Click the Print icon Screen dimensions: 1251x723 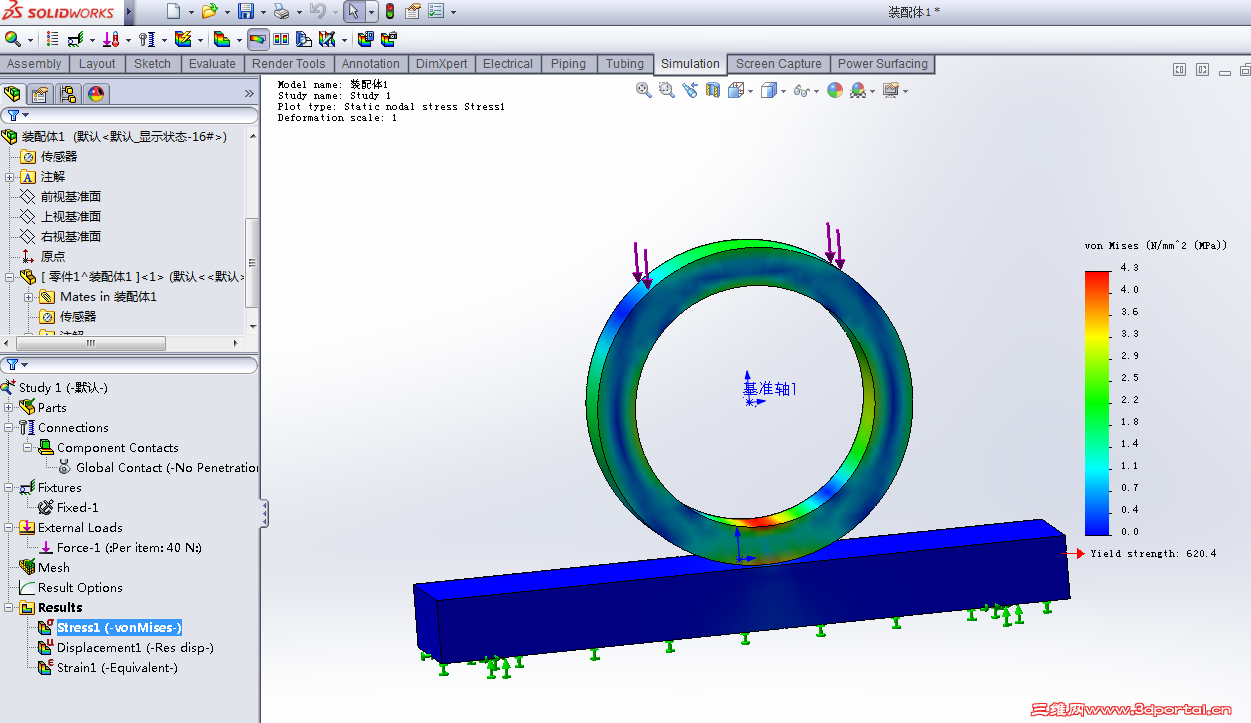tap(281, 12)
